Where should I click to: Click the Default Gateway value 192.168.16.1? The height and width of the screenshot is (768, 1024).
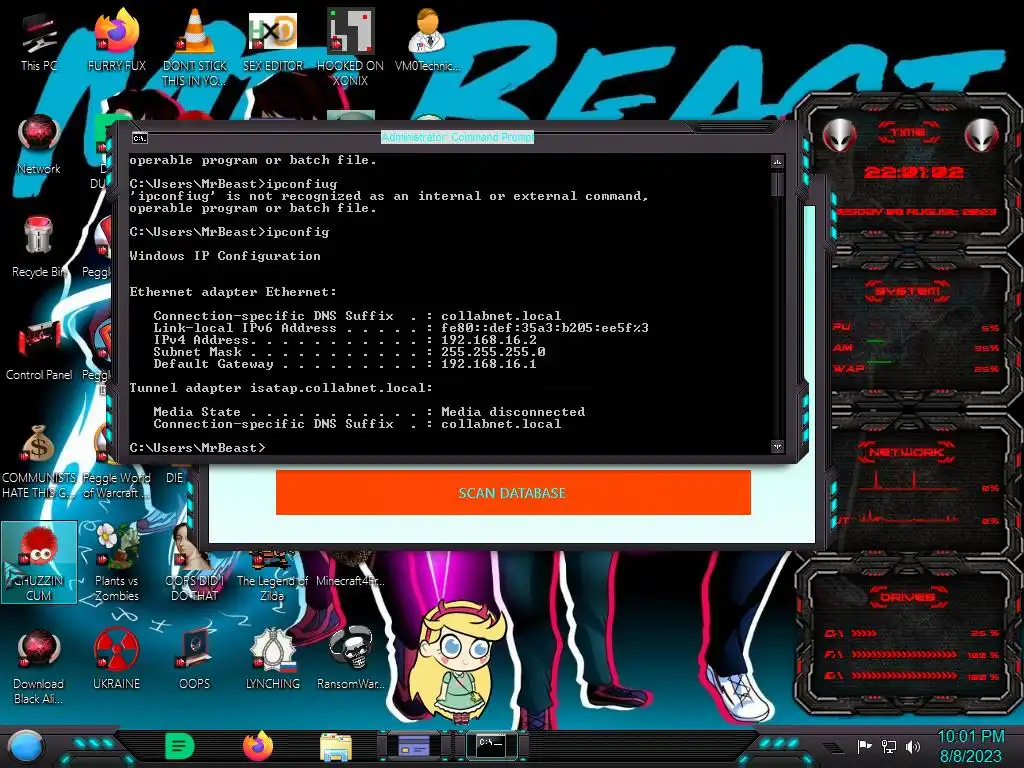488,364
